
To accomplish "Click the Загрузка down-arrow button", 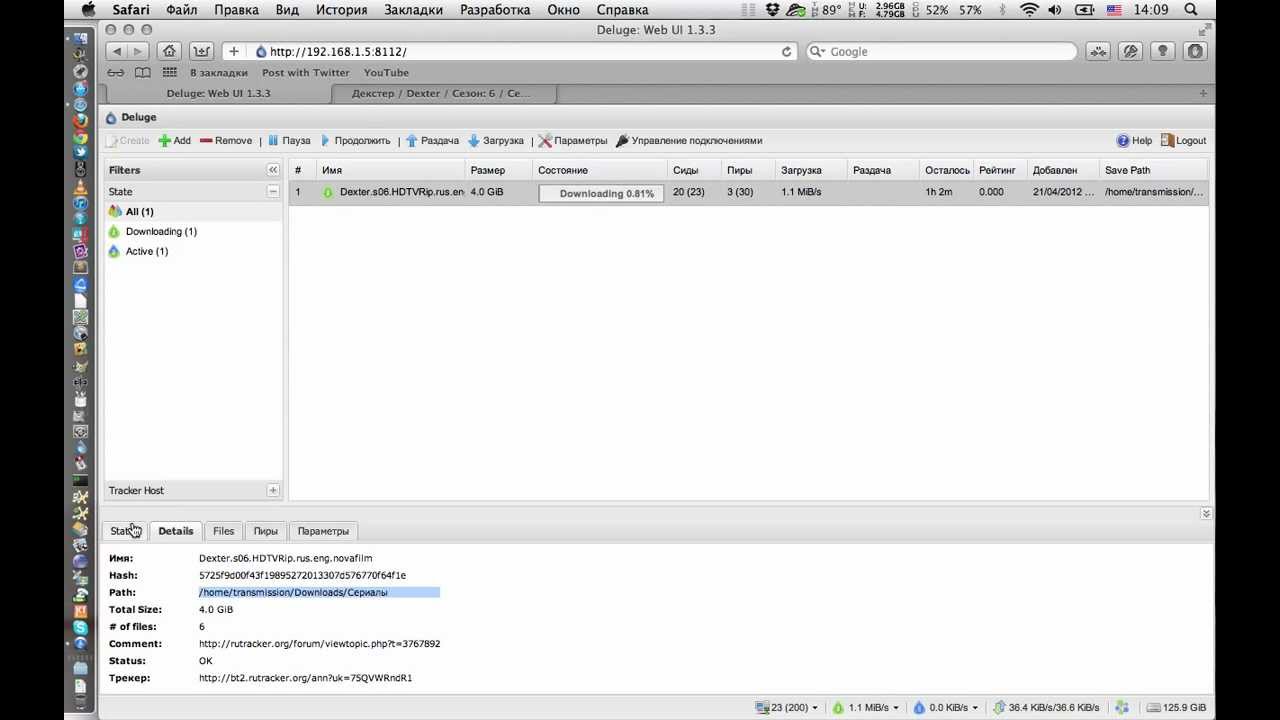I will coord(496,141).
